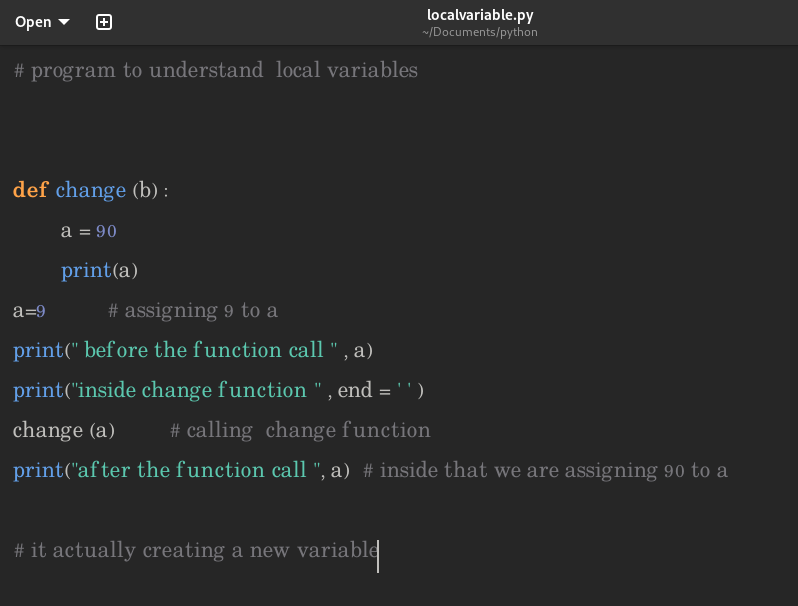Screen dimensions: 798x606
Task: Click the 'change (a)' function call
Action: tap(64, 430)
